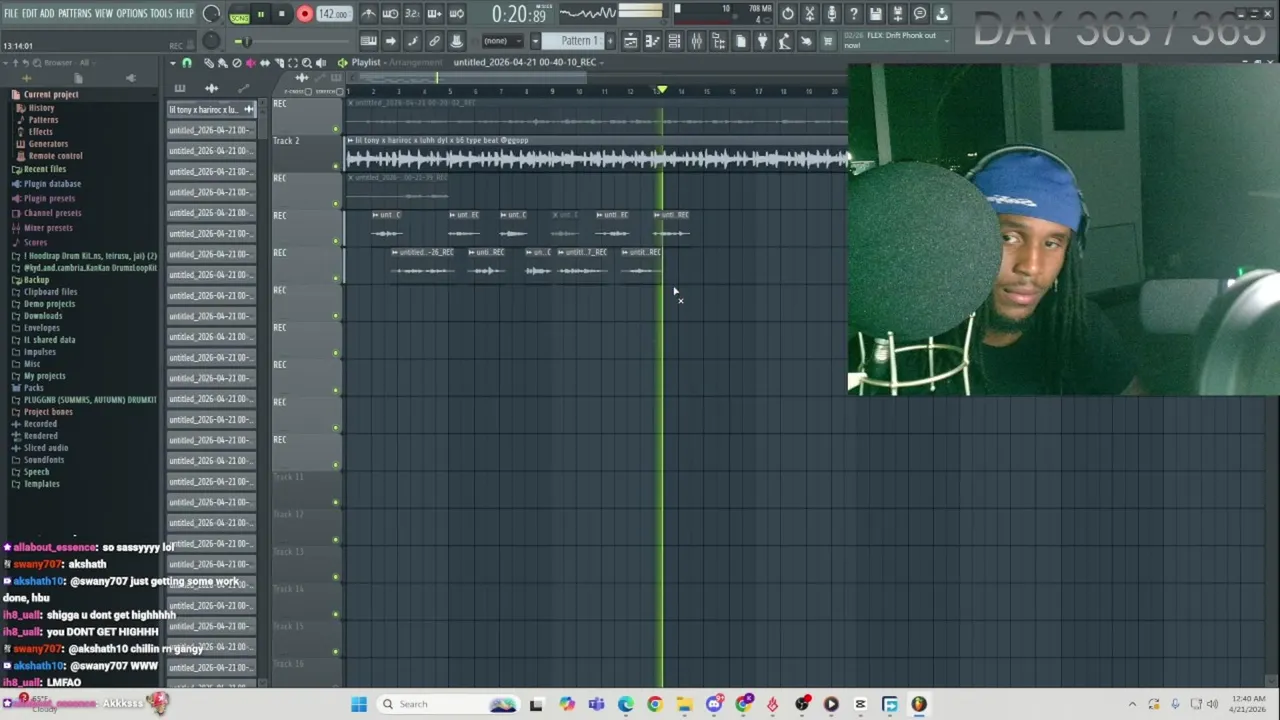The height and width of the screenshot is (720, 1280).
Task: Select the playlist paint brush tool
Action: 223,63
